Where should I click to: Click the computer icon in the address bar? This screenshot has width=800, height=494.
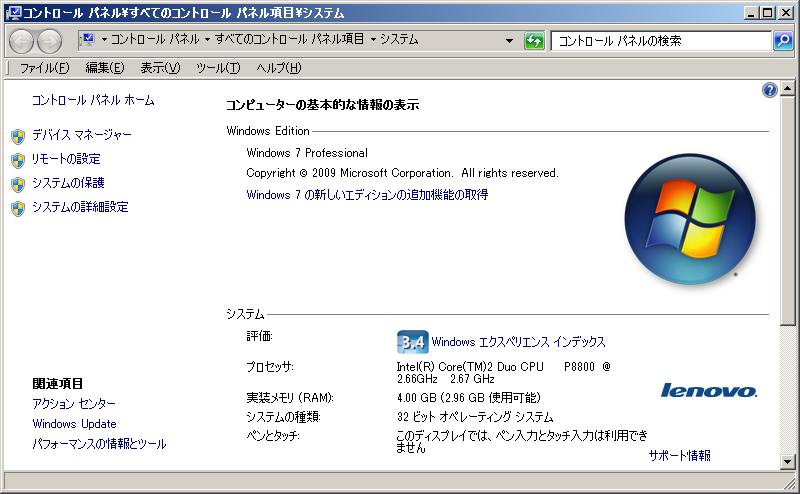point(87,40)
